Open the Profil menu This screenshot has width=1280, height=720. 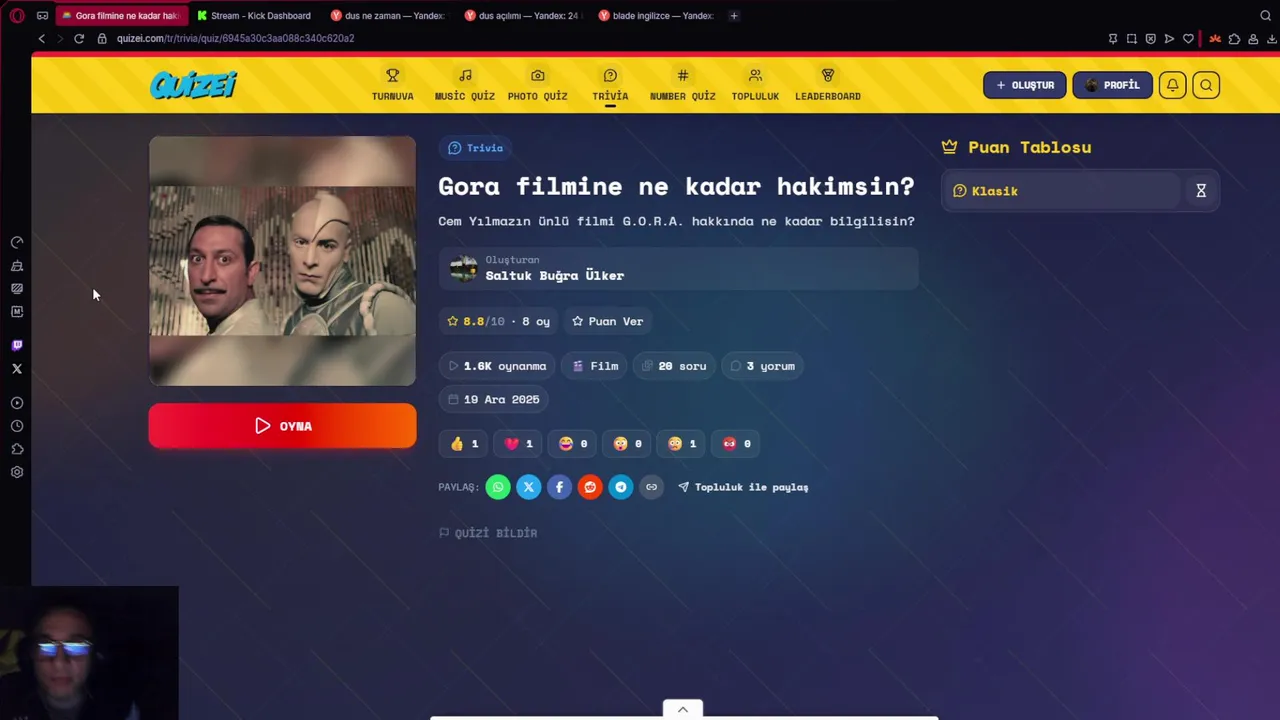(x=1112, y=85)
